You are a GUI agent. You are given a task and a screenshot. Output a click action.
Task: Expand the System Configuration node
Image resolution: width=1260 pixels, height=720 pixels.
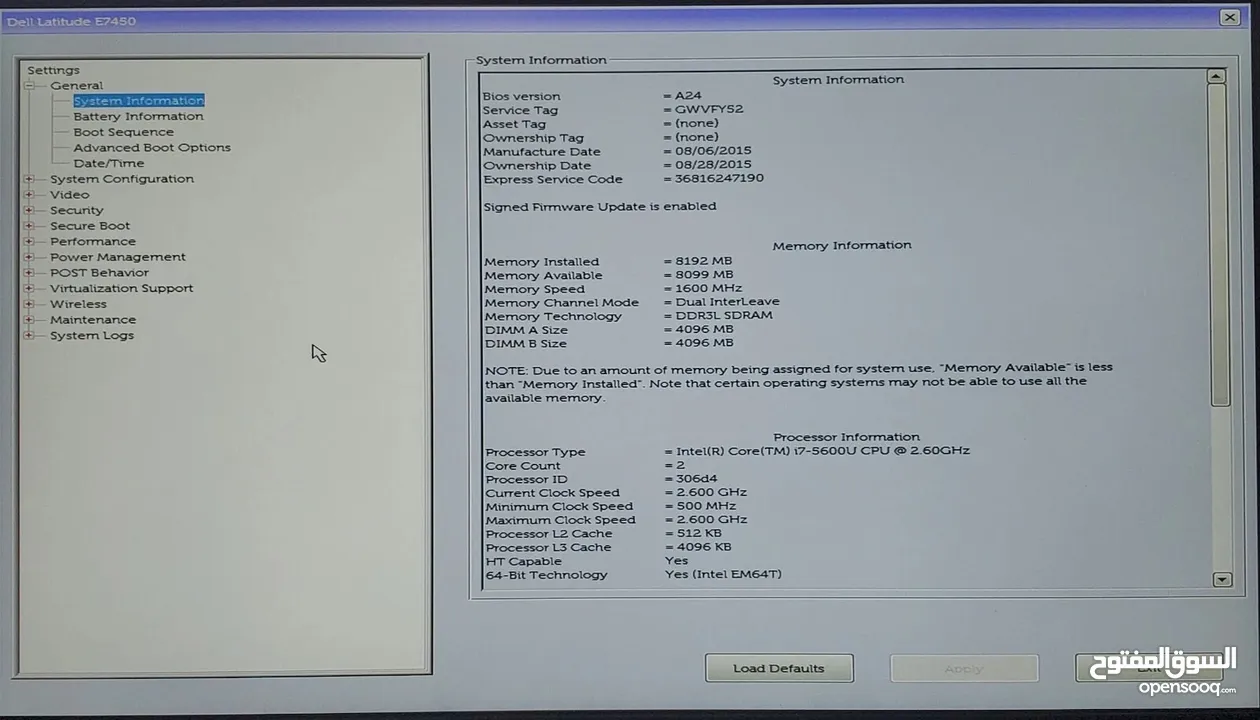pyautogui.click(x=29, y=179)
